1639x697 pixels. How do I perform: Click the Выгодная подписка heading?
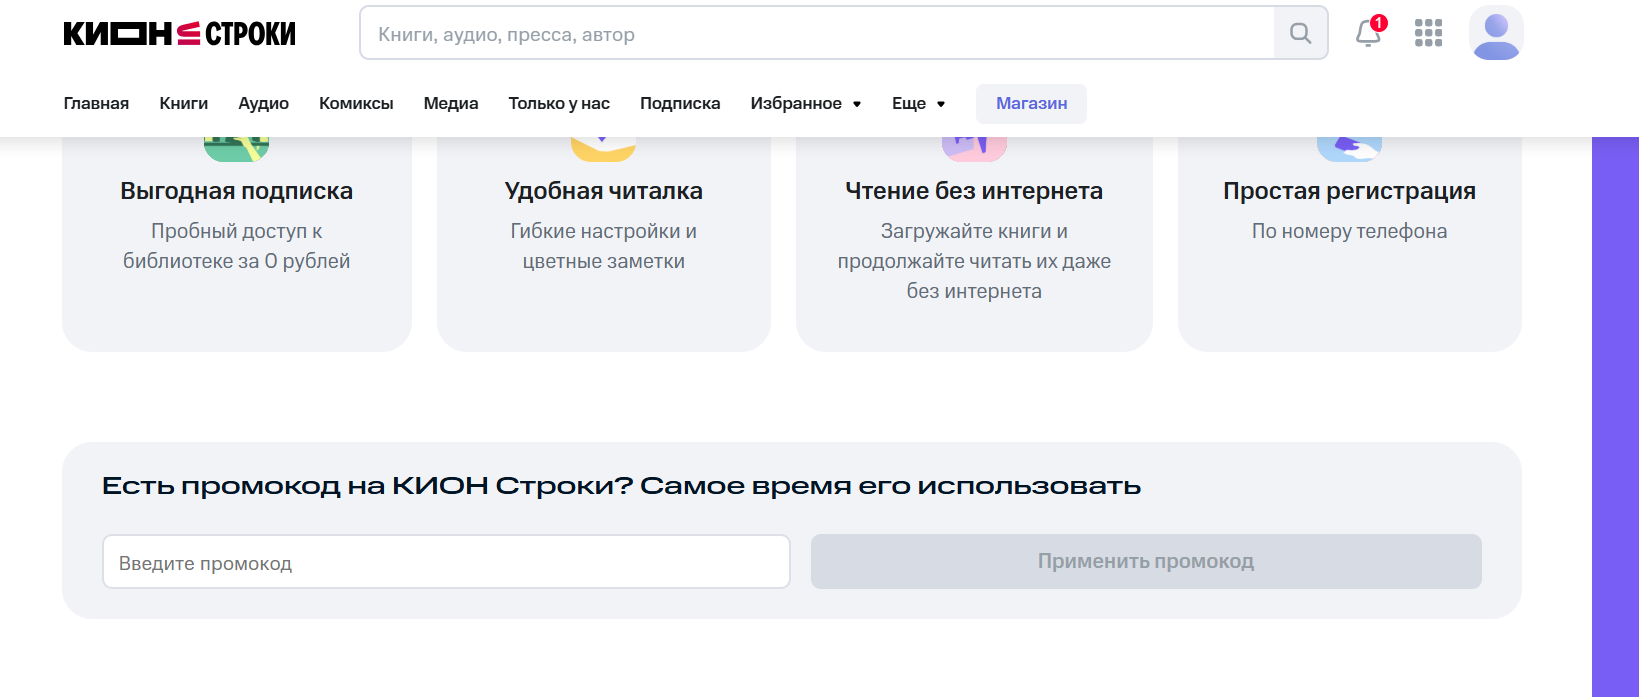tap(237, 191)
